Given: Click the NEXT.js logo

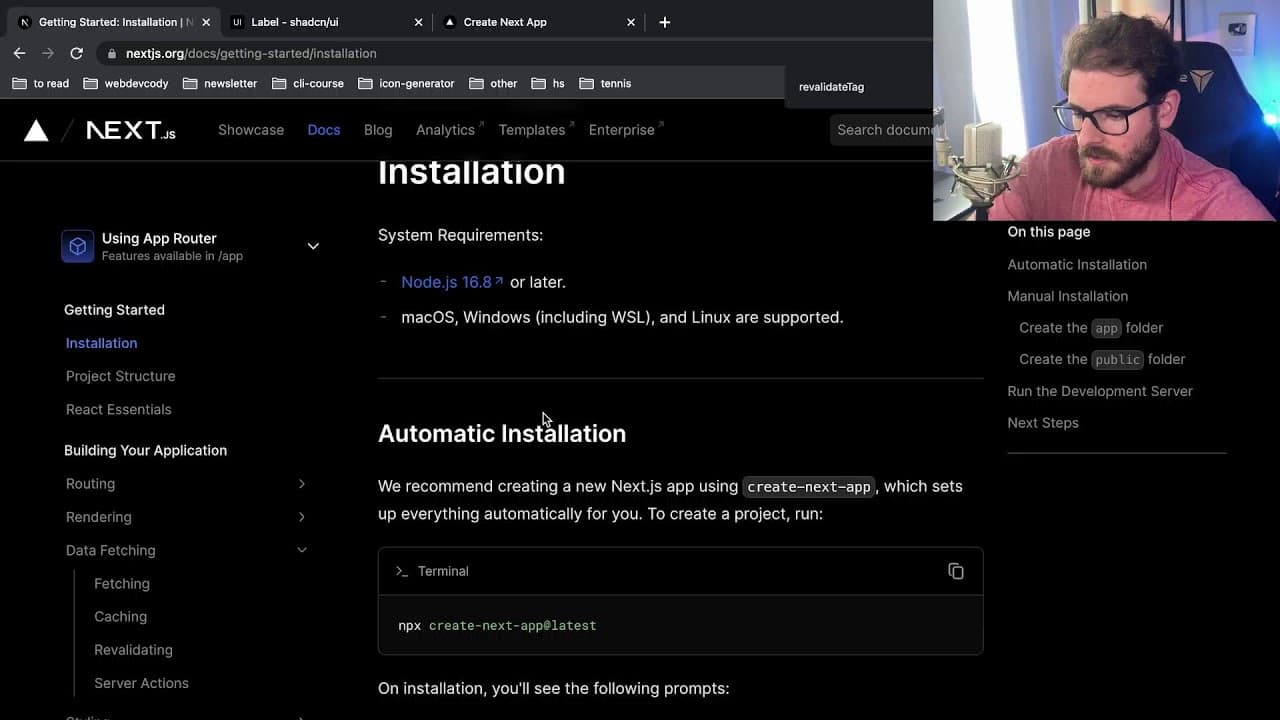Looking at the screenshot, I should (131, 130).
